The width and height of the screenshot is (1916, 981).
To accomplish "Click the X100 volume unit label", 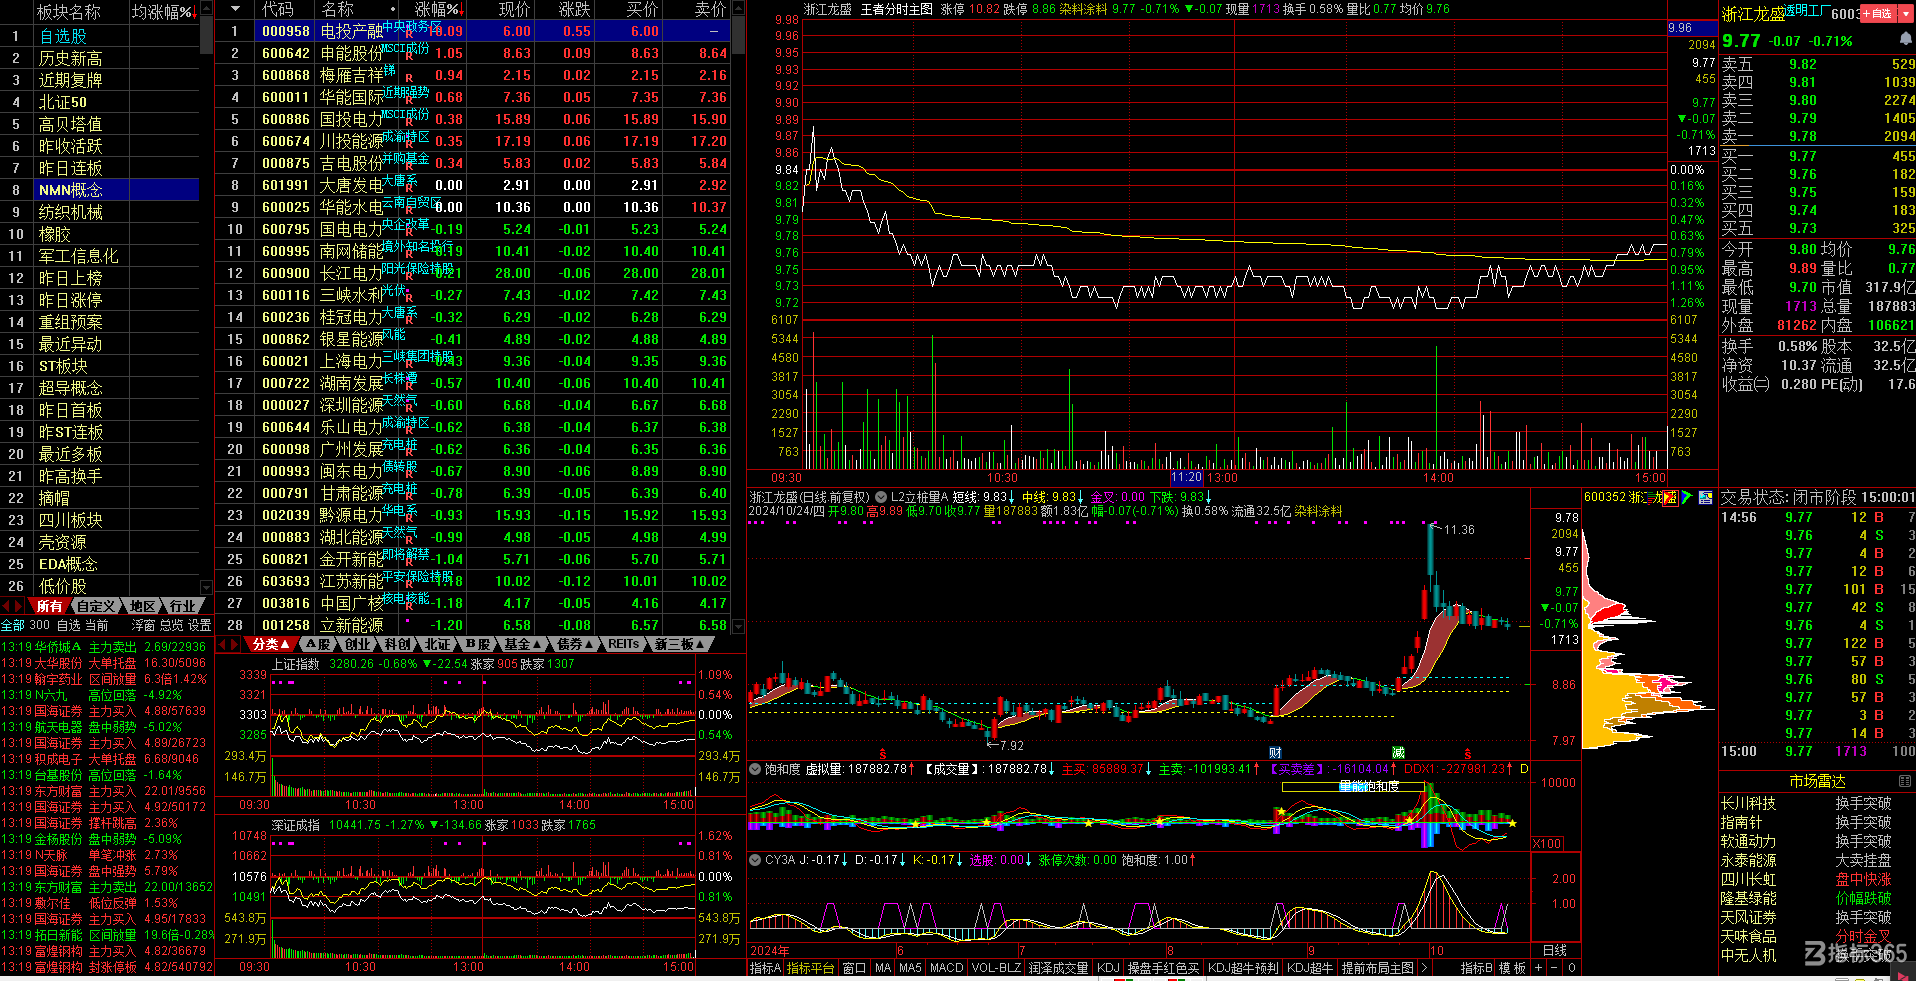I will point(1547,843).
